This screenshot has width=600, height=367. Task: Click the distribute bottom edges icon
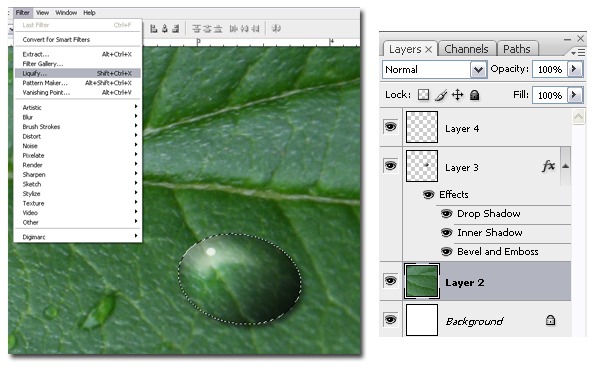(218, 29)
